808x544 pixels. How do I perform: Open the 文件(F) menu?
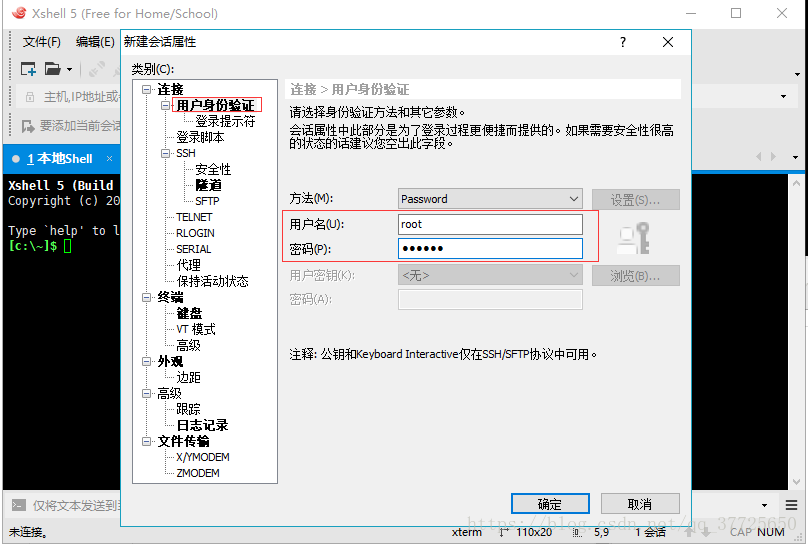click(x=42, y=42)
